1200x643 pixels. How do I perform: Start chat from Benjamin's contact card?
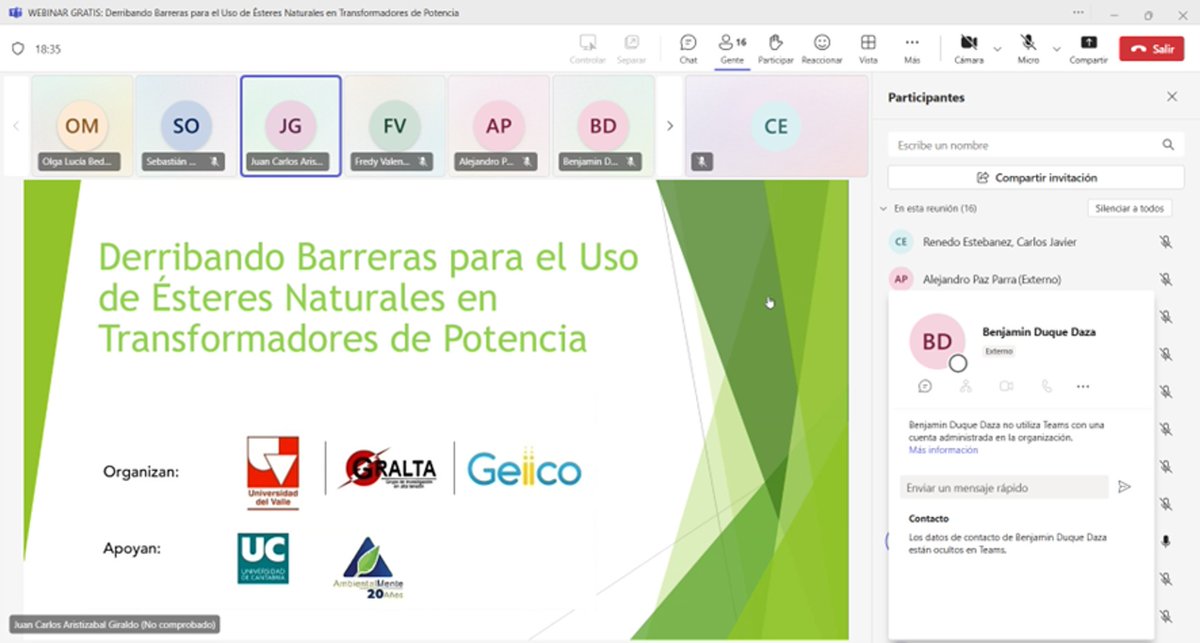click(x=925, y=386)
